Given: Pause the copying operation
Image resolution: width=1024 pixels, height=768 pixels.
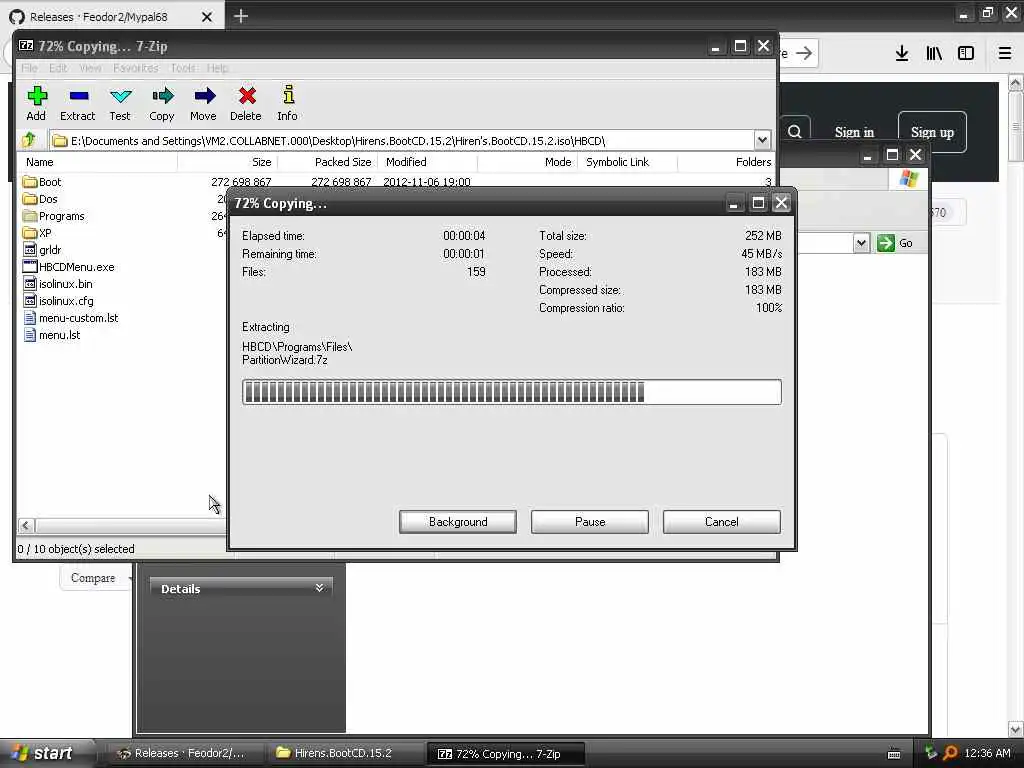Looking at the screenshot, I should coord(590,522).
